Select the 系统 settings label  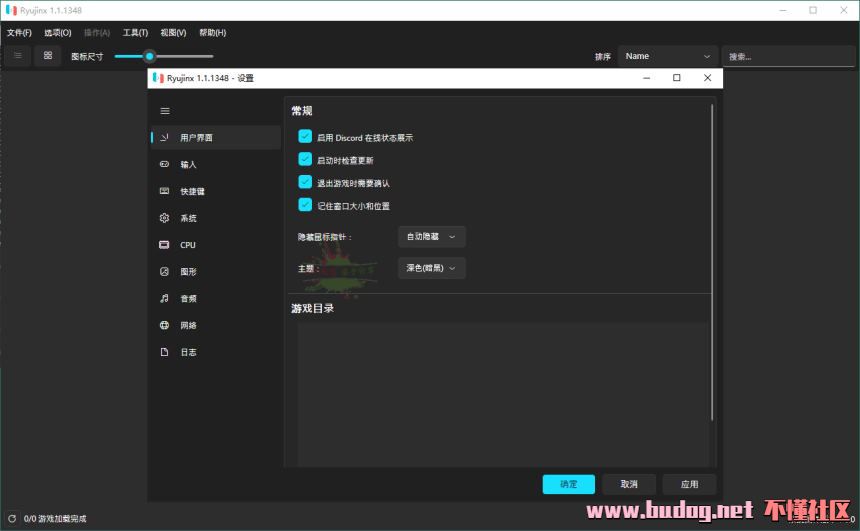click(x=188, y=218)
